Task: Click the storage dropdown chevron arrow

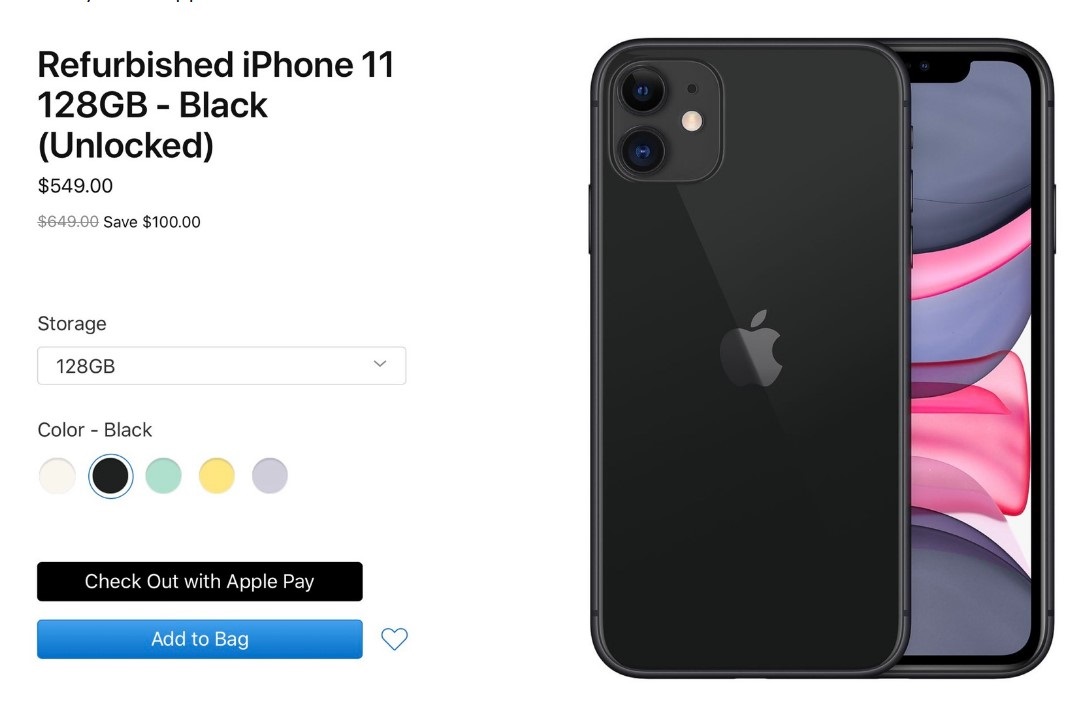Action: [380, 364]
